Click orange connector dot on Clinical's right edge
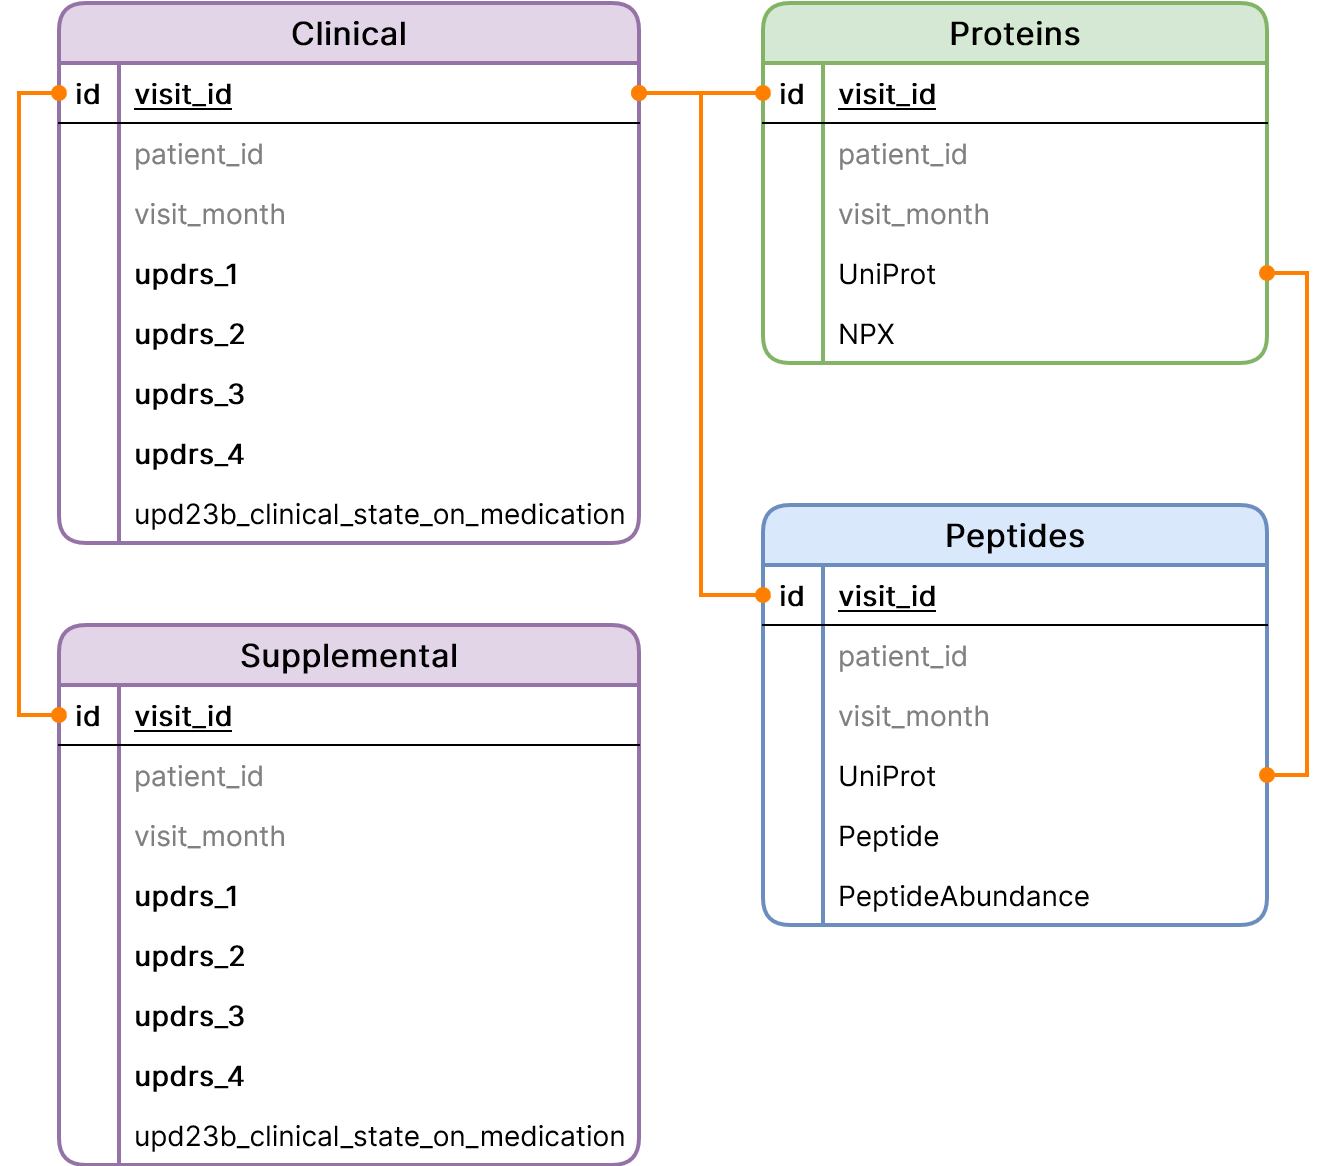Image resolution: width=1326 pixels, height=1166 pixels. 640,94
